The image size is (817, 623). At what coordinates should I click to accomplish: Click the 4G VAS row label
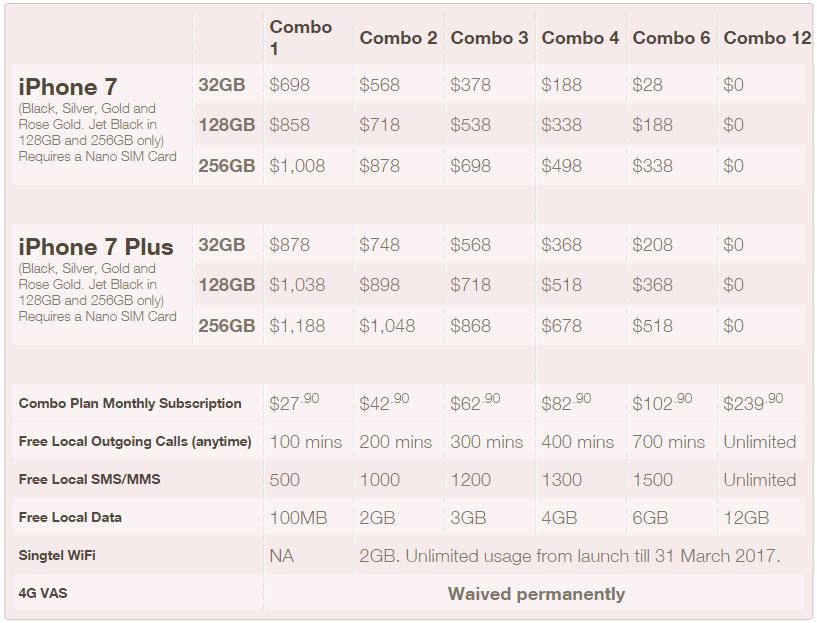tap(43, 593)
